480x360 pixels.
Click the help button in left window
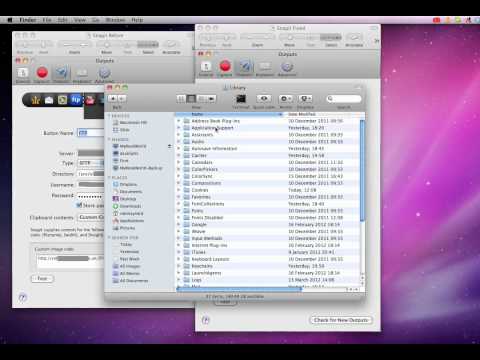[x=22, y=297]
